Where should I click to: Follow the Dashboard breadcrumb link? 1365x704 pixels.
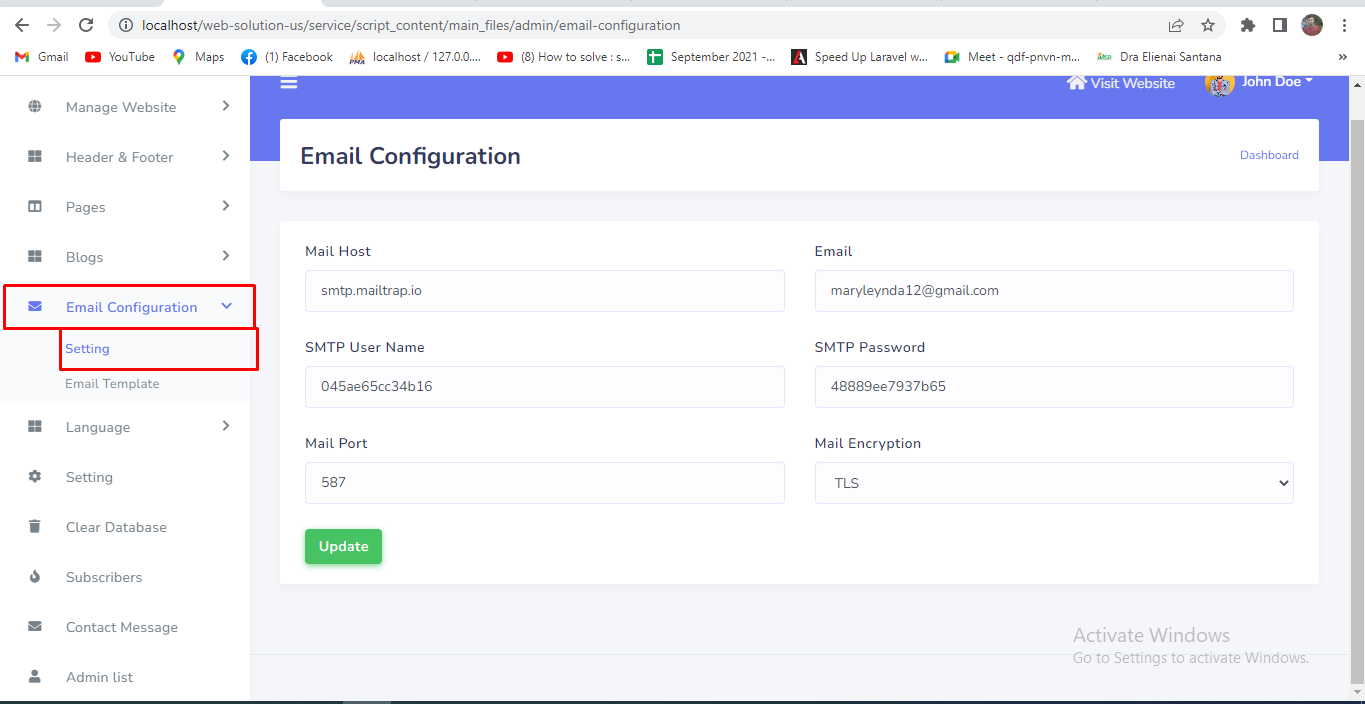point(1269,155)
